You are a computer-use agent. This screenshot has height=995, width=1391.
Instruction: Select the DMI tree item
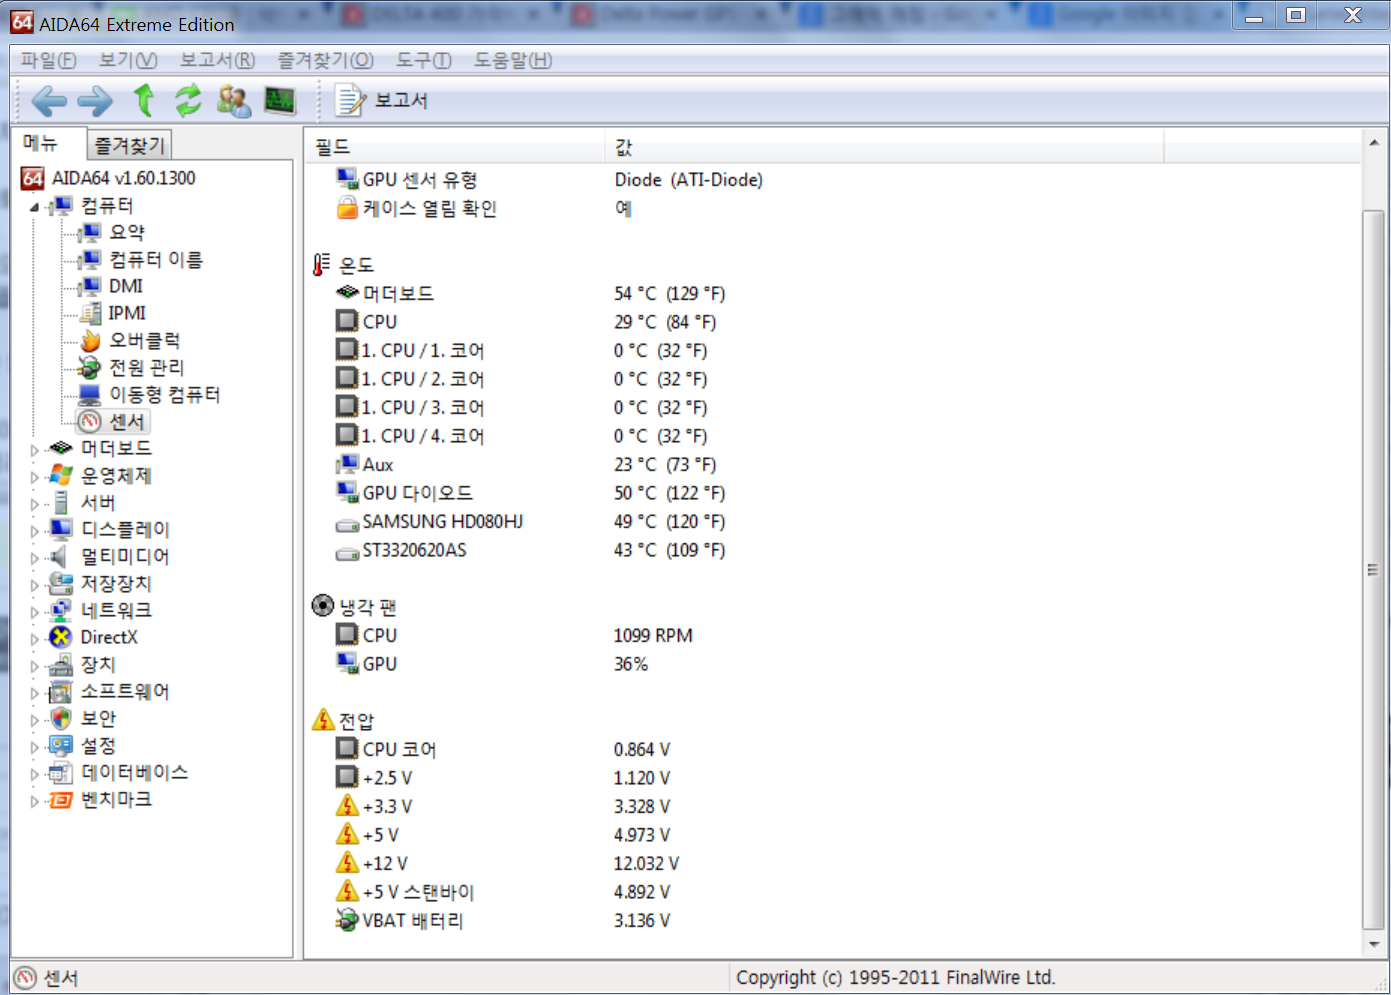(126, 286)
